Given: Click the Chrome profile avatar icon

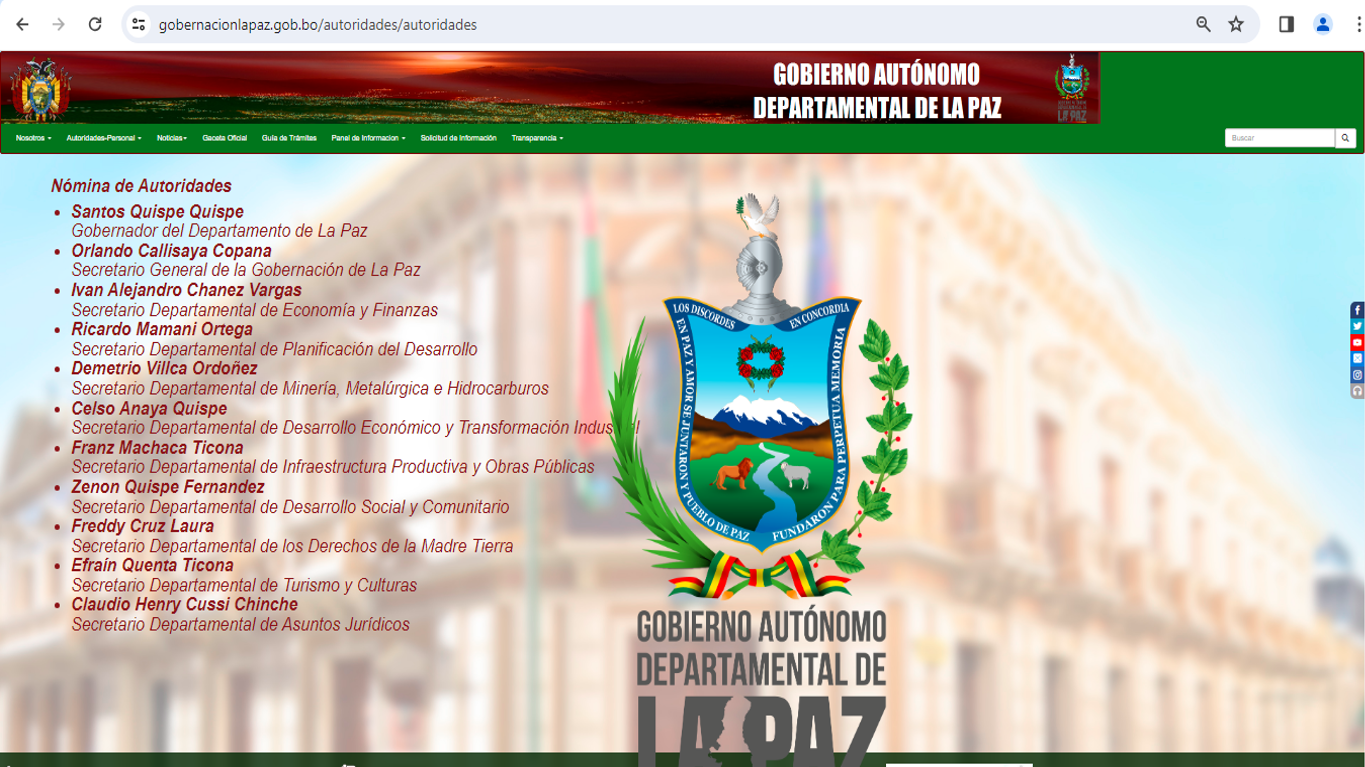Looking at the screenshot, I should click(x=1322, y=25).
